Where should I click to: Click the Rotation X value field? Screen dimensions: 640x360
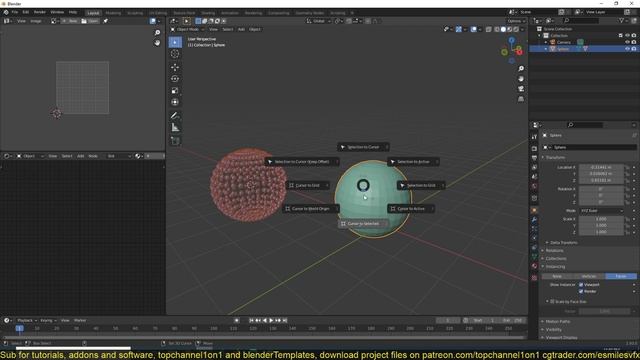pos(601,189)
